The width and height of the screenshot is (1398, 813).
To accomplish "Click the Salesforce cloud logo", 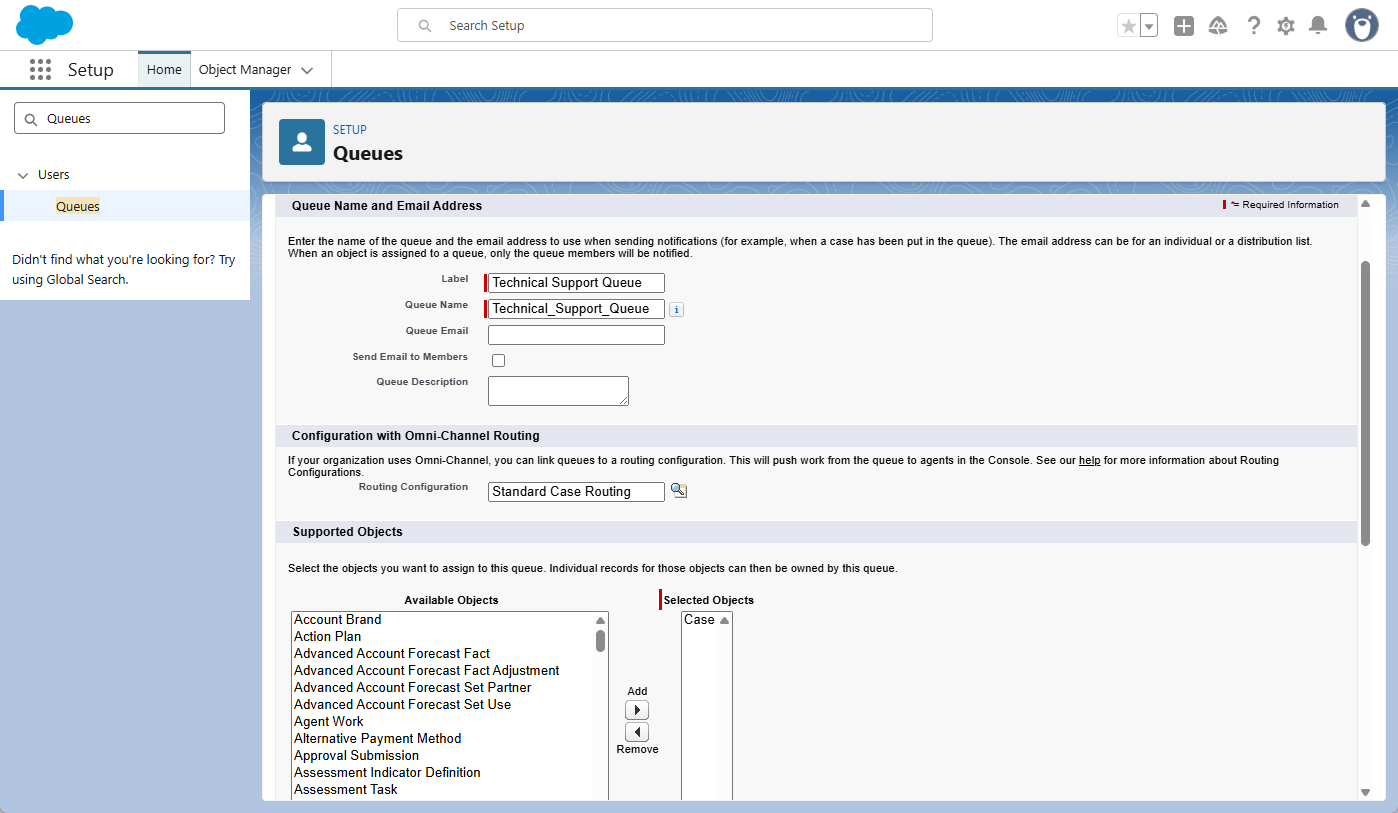I will point(45,25).
